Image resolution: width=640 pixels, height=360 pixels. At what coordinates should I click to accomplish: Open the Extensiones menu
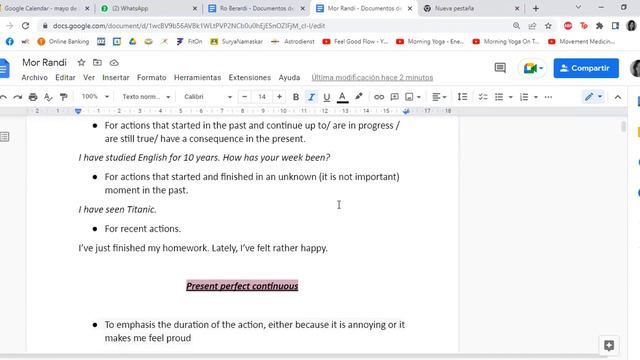click(250, 78)
